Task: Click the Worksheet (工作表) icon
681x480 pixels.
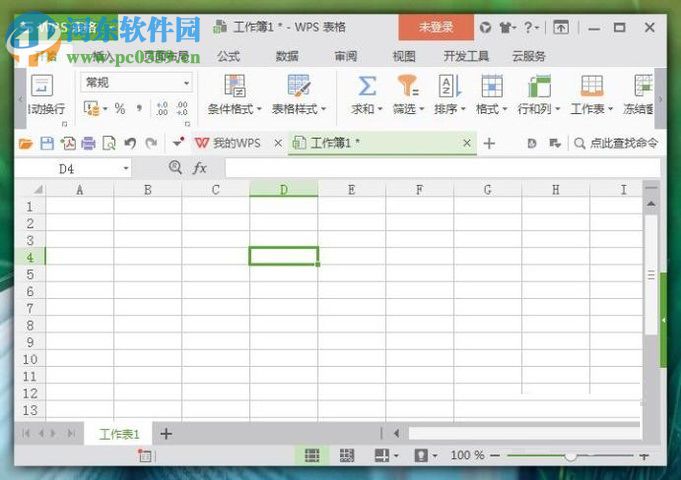Action: point(592,86)
